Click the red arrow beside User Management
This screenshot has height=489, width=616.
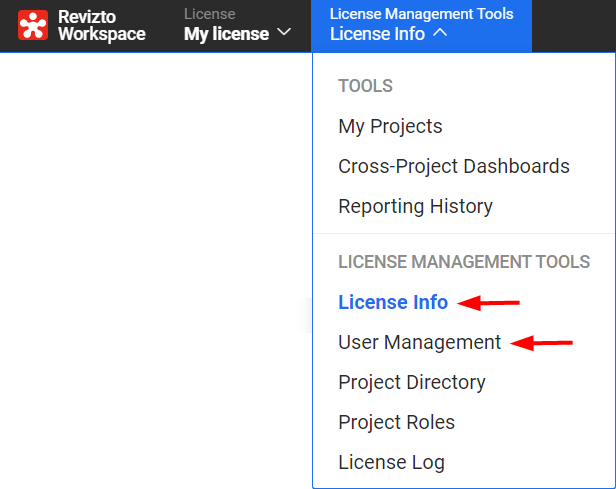(x=541, y=343)
